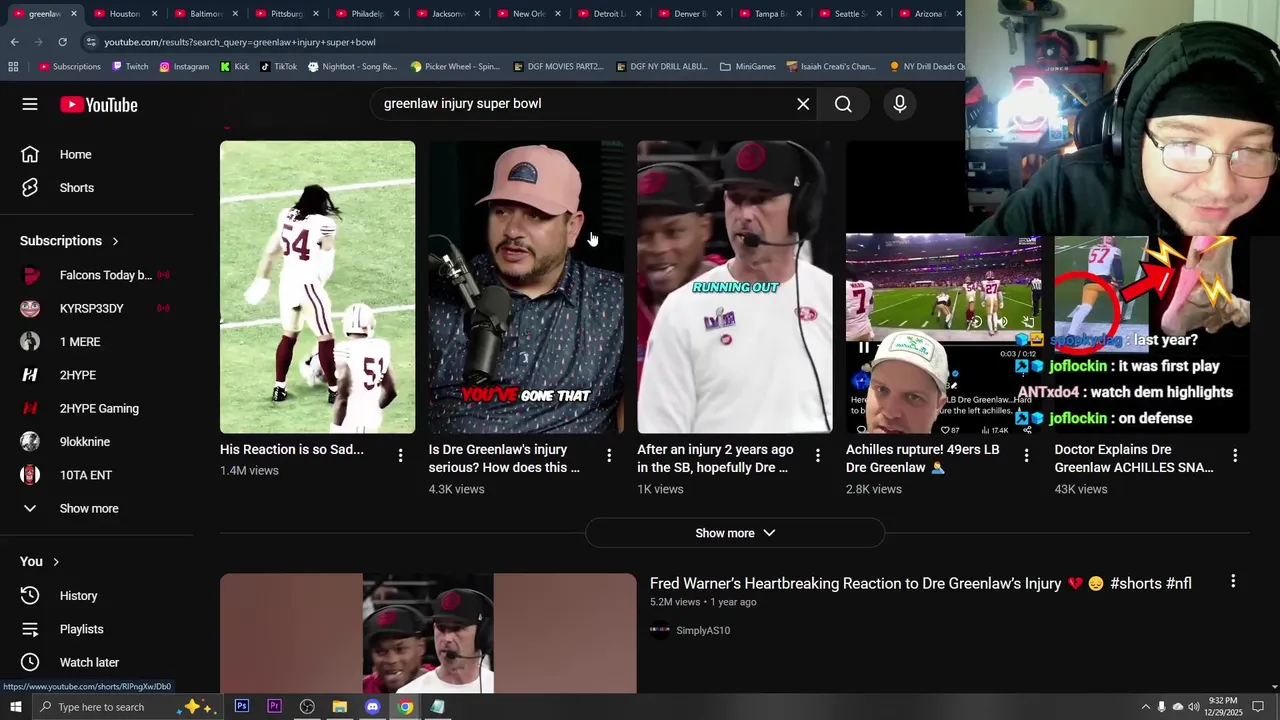Open the SimplyAS10 channel name link
Viewport: 1280px width, 720px height.
[x=703, y=631]
